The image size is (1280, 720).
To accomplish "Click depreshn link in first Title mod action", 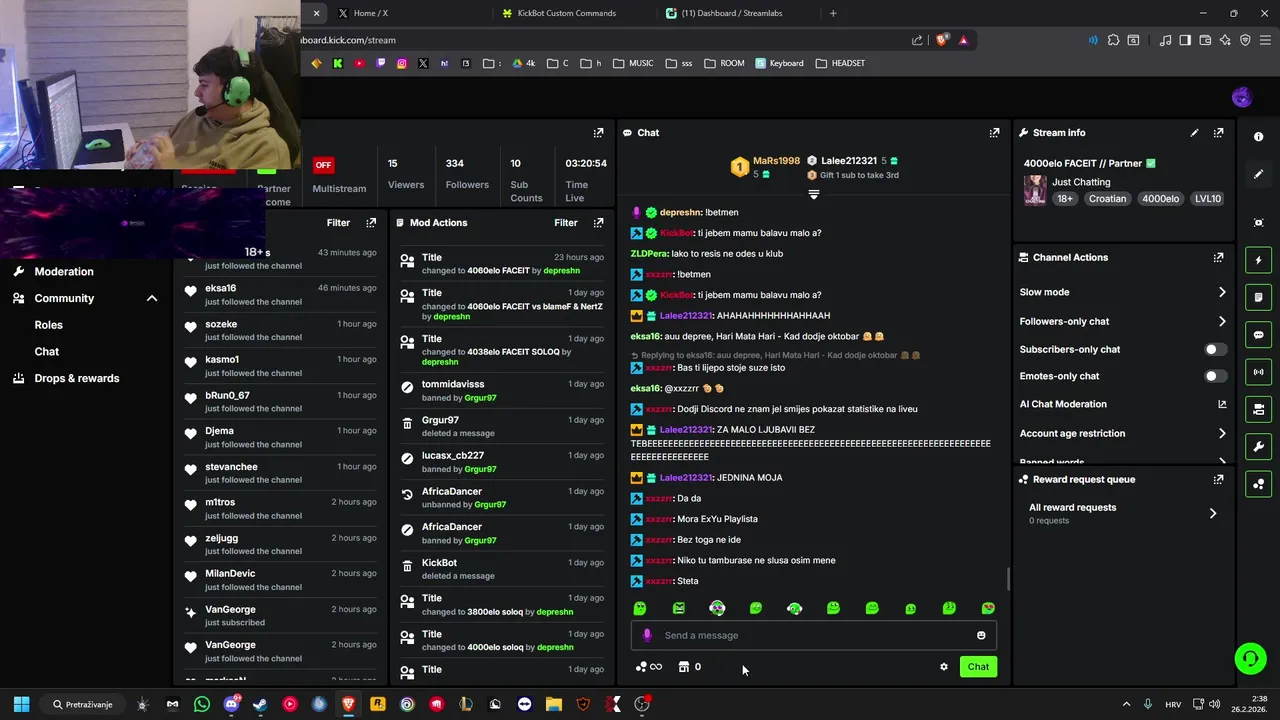I will coord(561,270).
